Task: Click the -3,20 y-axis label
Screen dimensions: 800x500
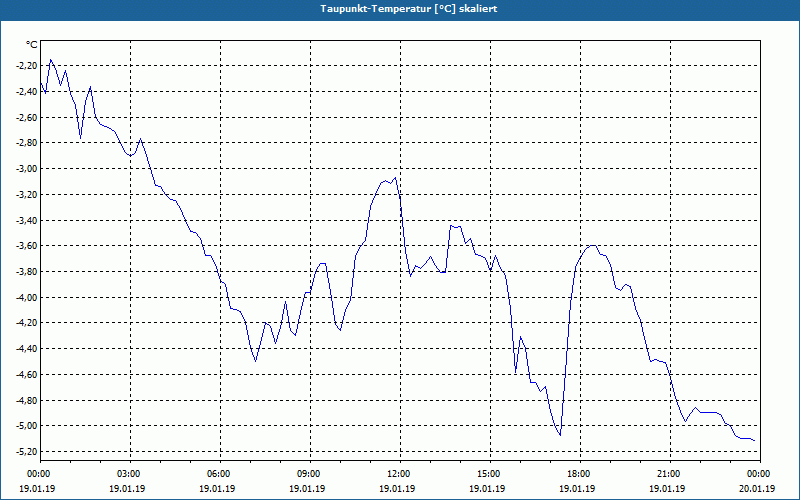Action: click(x=27, y=194)
